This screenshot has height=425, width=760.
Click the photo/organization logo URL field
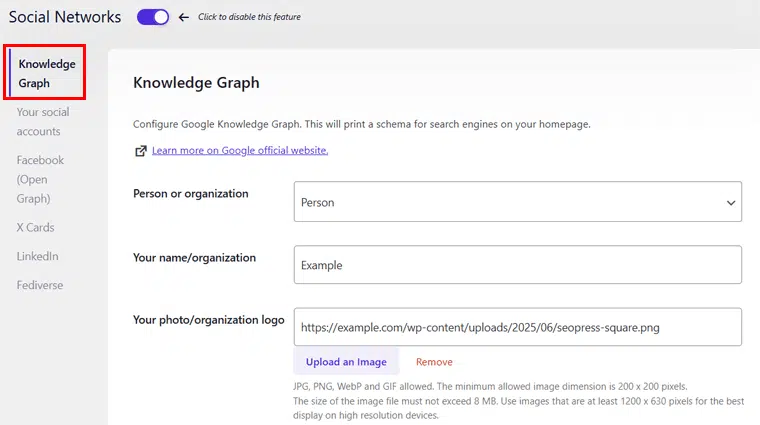518,327
